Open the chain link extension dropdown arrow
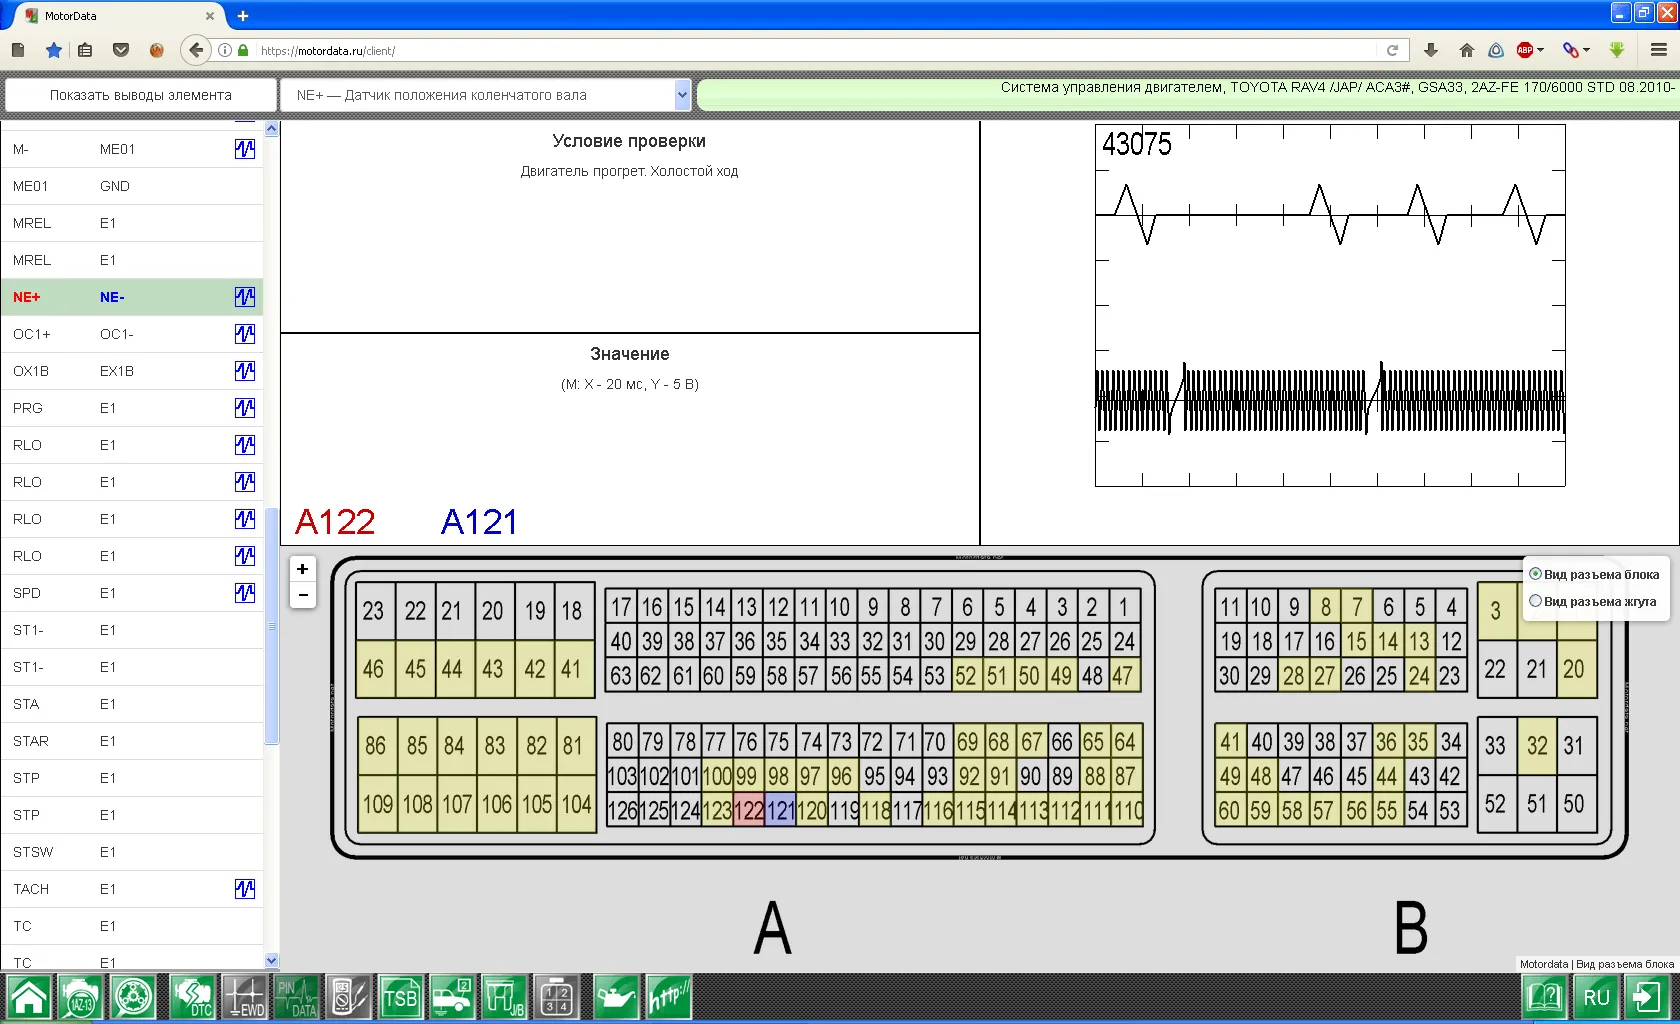 point(1587,50)
